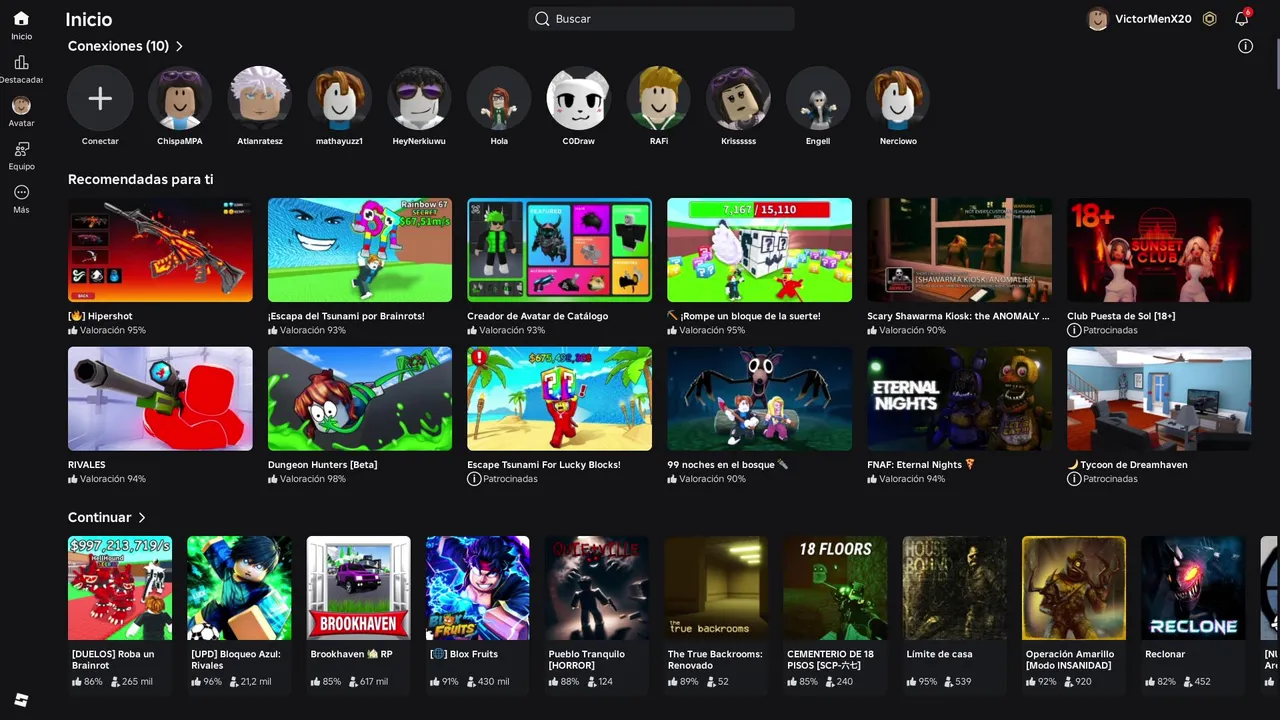Click the FNAF: Eternal Nights title text
The height and width of the screenshot is (720, 1280).
tap(921, 465)
